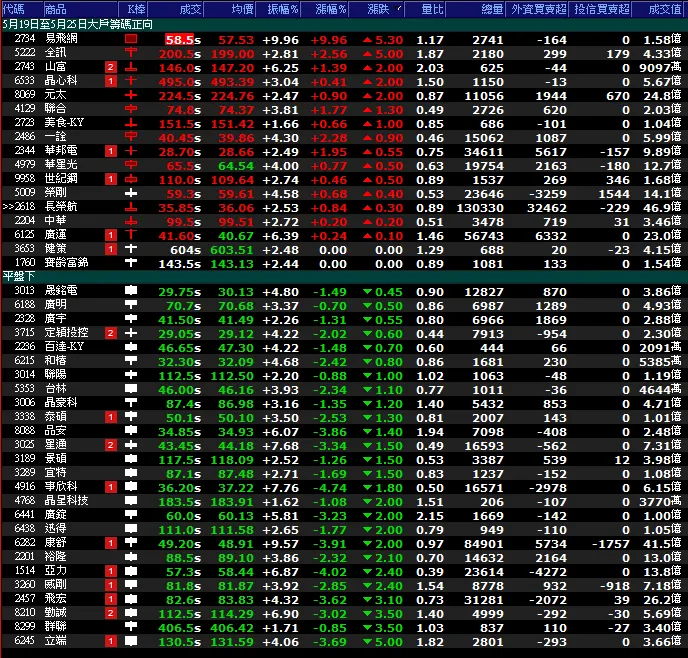Screen dimensions: 688x658
Task: Sort by the 總量 column header
Action: 476,9
